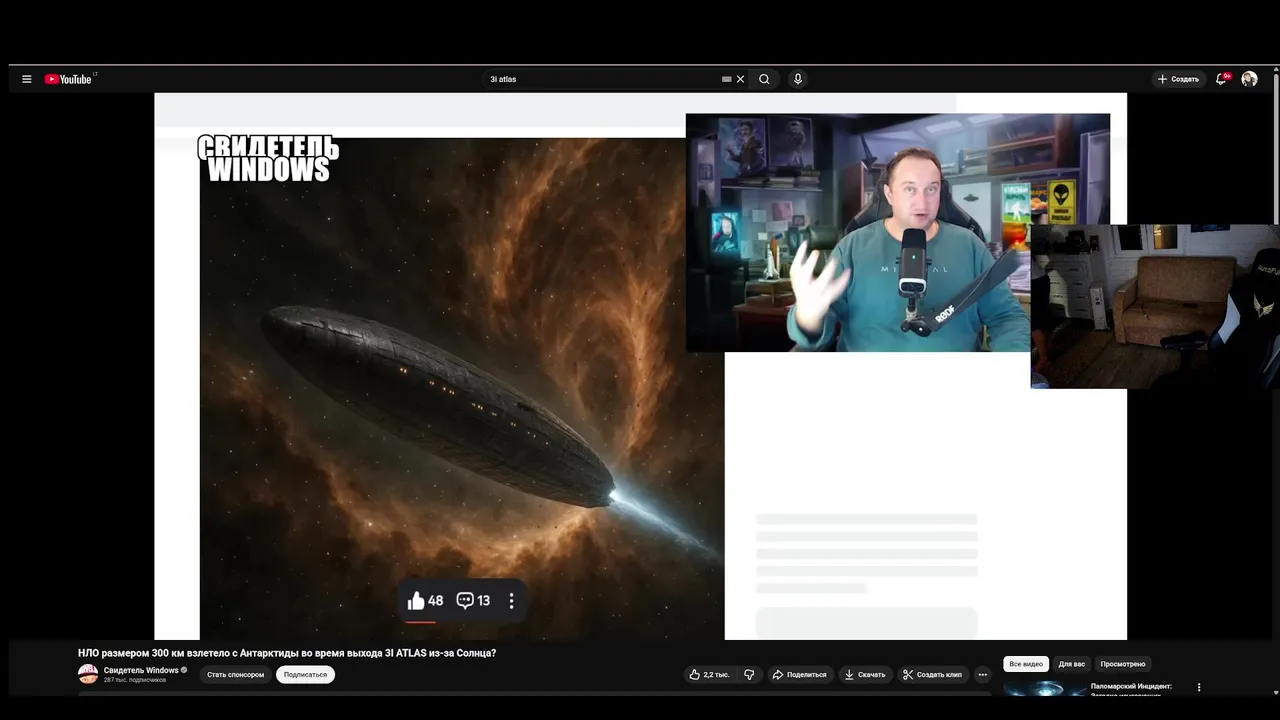Open options for Паломарский Инцидент video

tap(1199, 687)
